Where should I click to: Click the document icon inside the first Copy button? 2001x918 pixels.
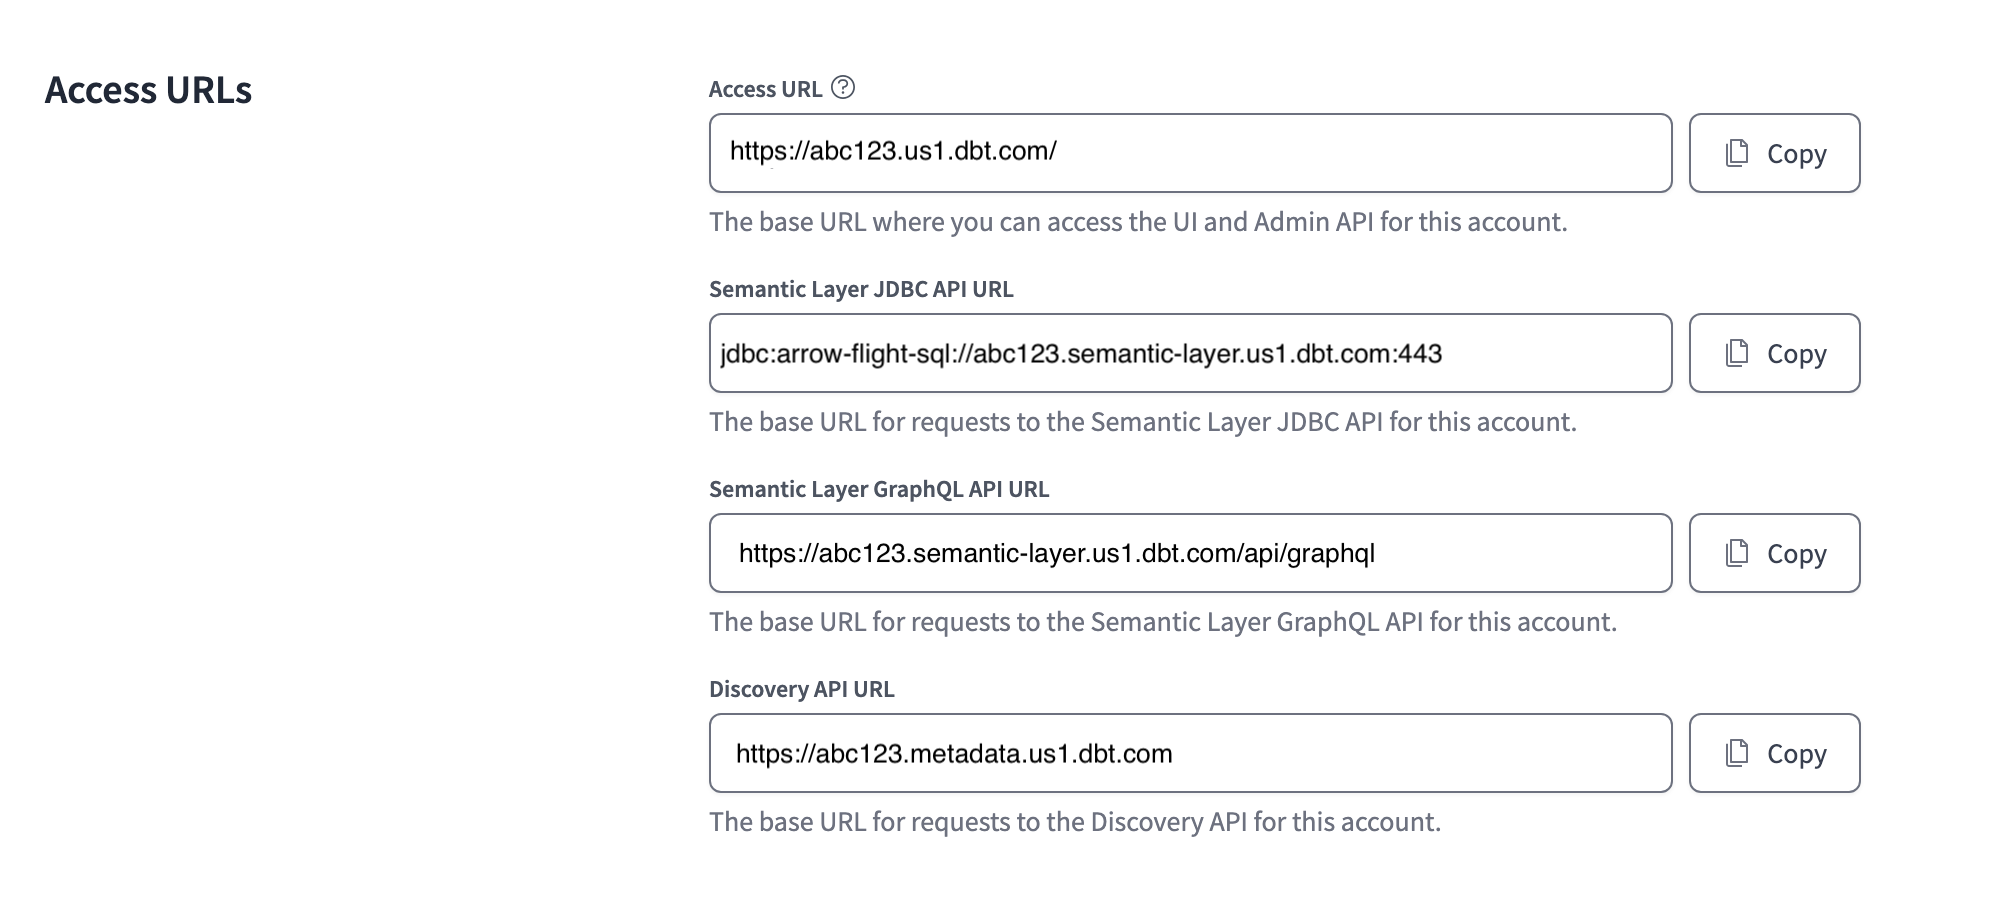1737,153
